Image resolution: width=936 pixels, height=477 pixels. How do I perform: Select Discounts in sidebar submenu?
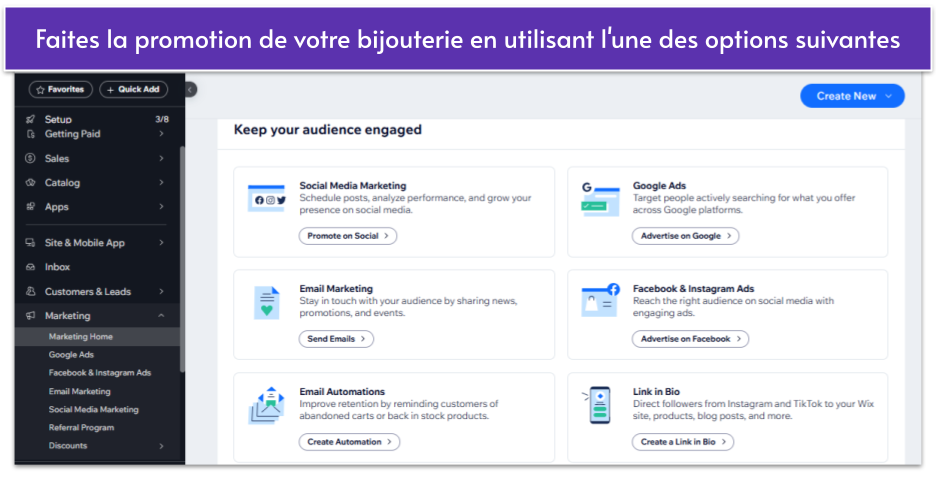(x=67, y=446)
